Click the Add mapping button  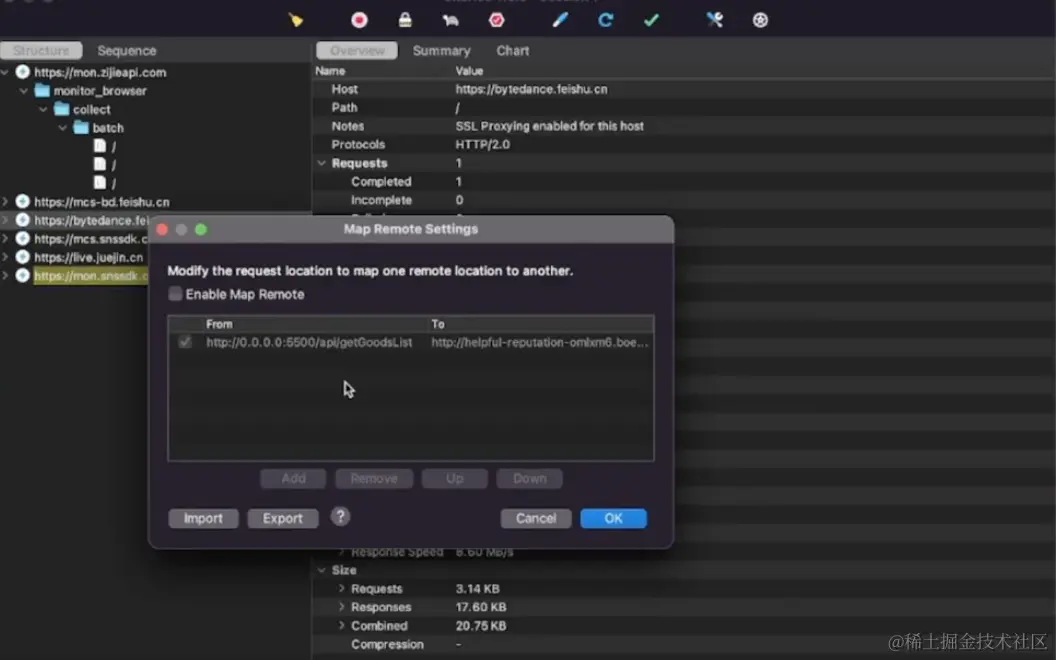click(293, 478)
